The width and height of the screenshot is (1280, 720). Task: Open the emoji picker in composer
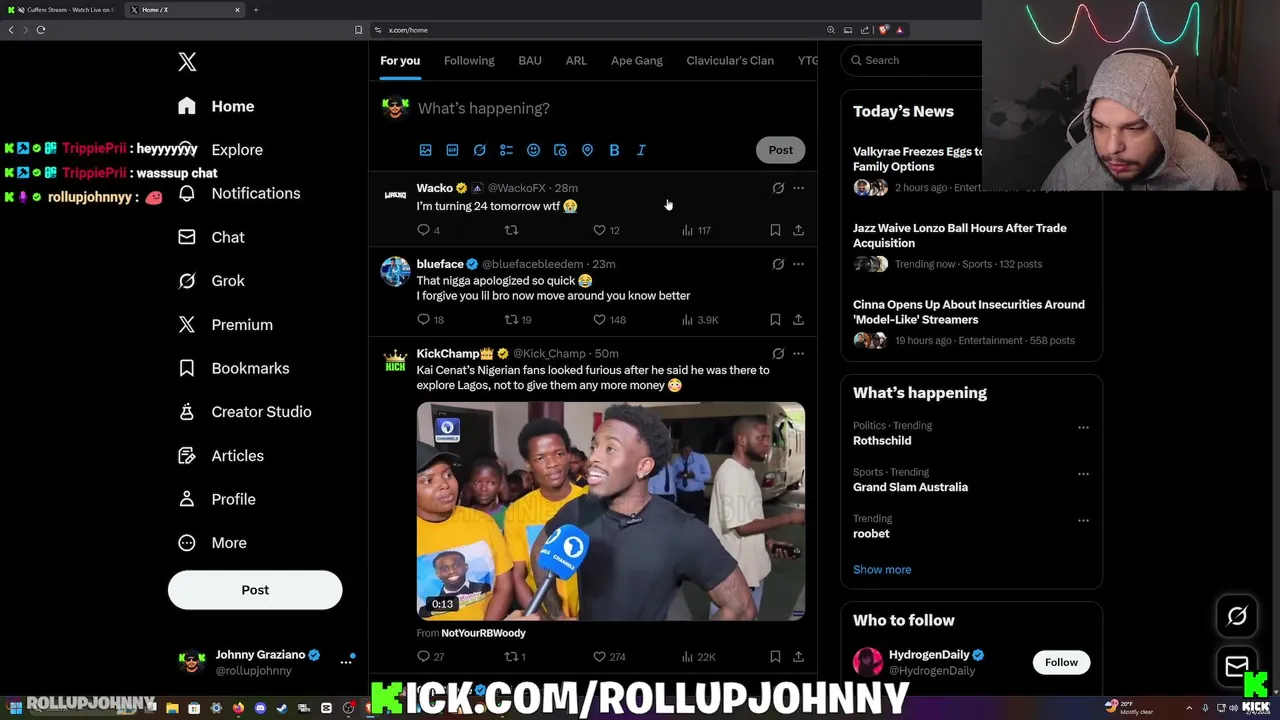point(533,150)
